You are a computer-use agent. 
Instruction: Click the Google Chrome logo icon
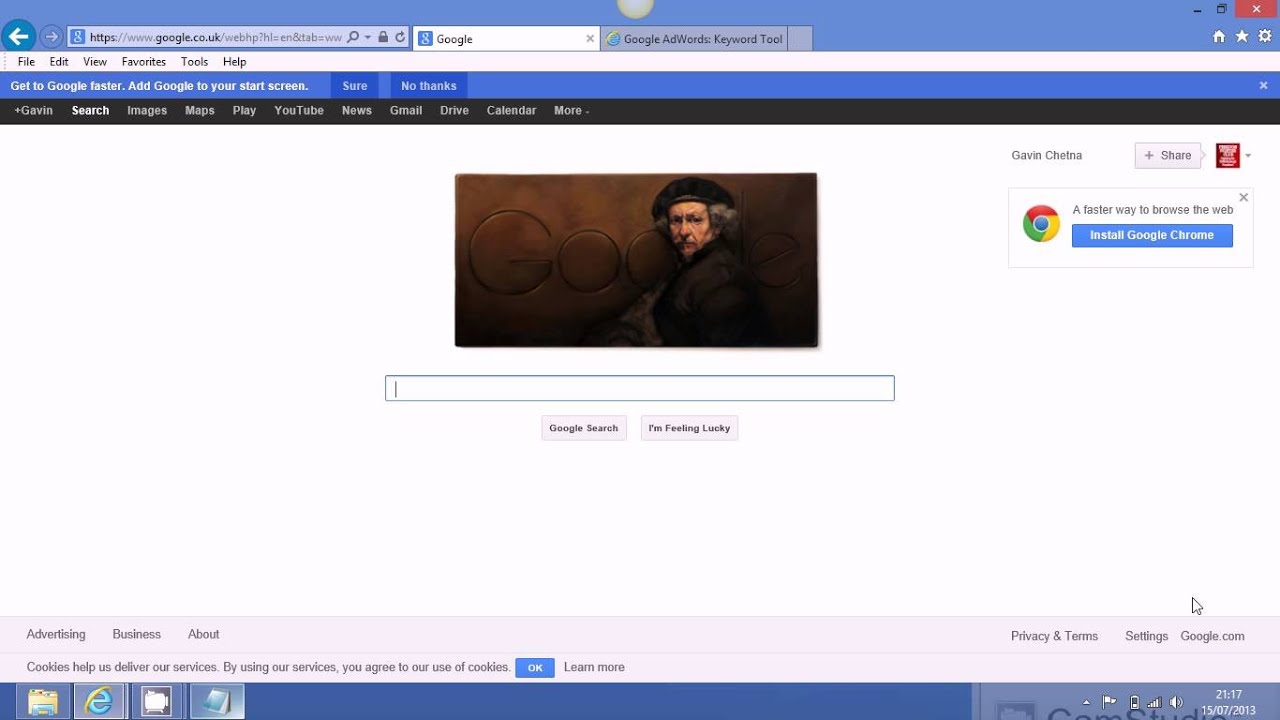pos(1041,224)
